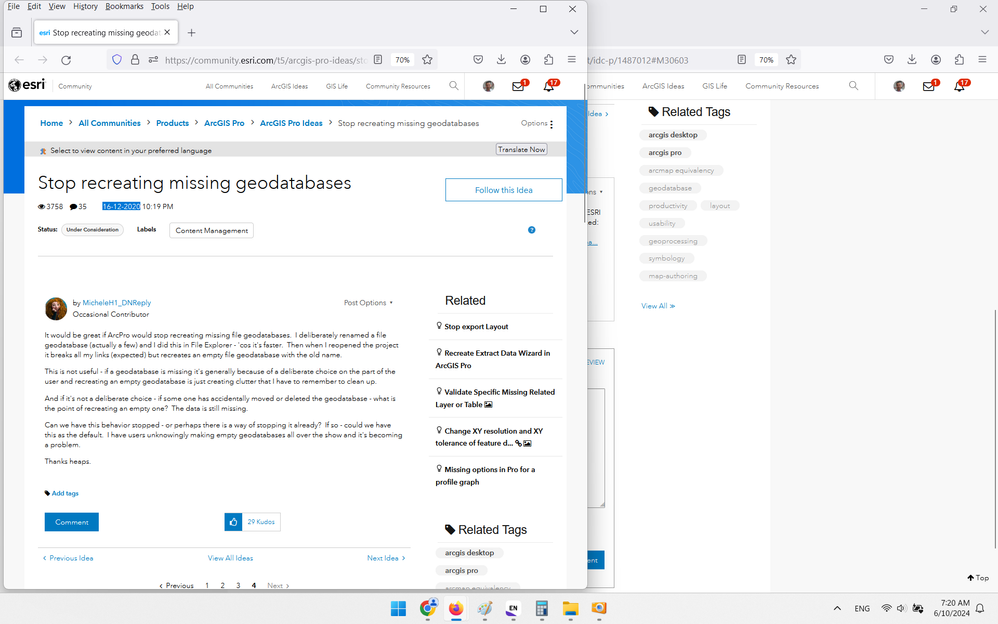Click the kudos thumbs-up icon
The height and width of the screenshot is (624, 998).
[x=233, y=522]
